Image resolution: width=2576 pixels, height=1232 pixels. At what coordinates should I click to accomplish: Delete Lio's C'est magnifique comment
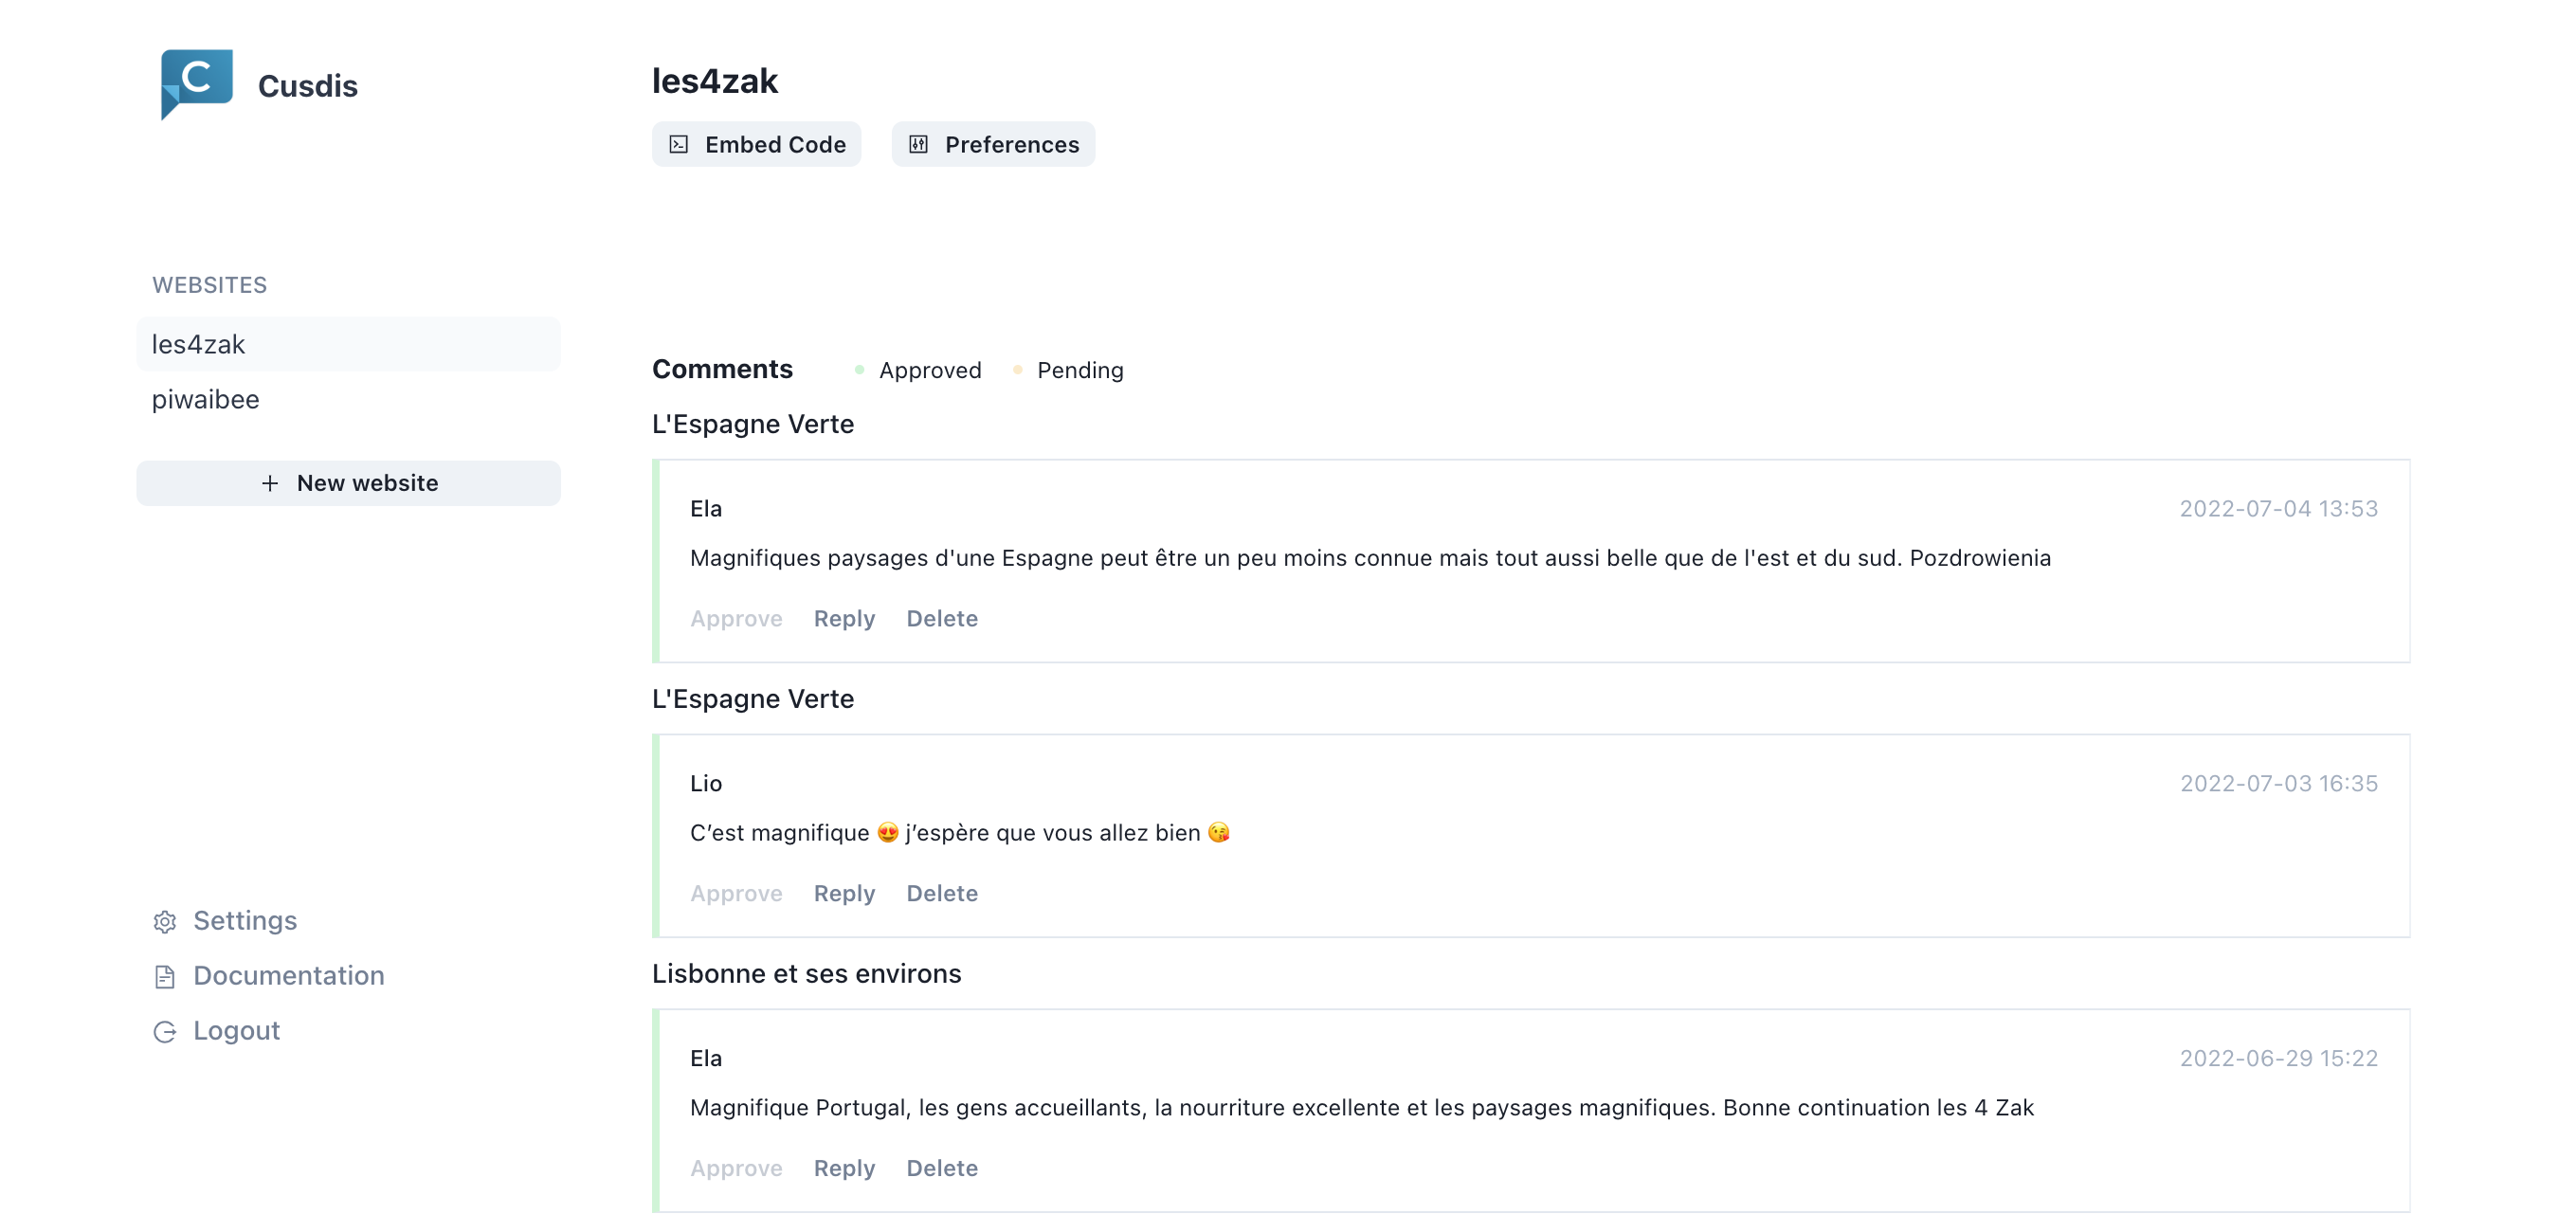[942, 893]
